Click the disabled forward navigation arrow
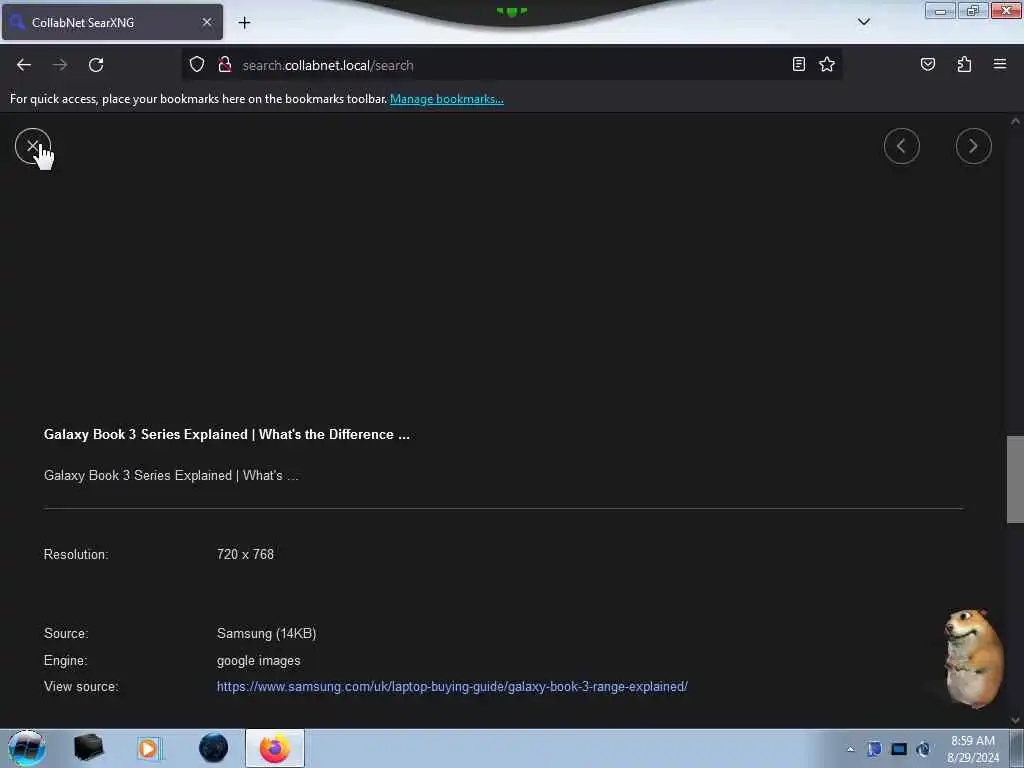This screenshot has width=1024, height=768. pyautogui.click(x=60, y=65)
